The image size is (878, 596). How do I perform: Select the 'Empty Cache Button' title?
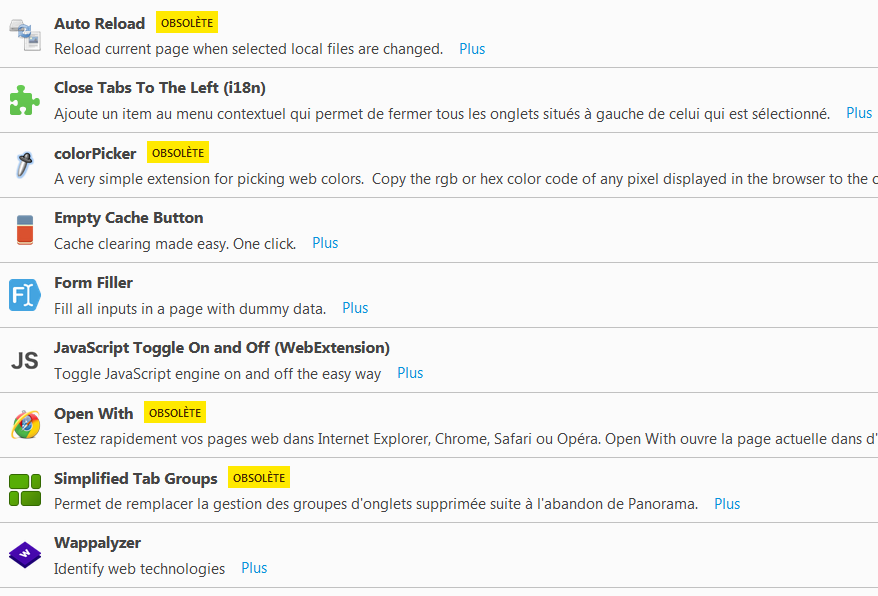(129, 217)
